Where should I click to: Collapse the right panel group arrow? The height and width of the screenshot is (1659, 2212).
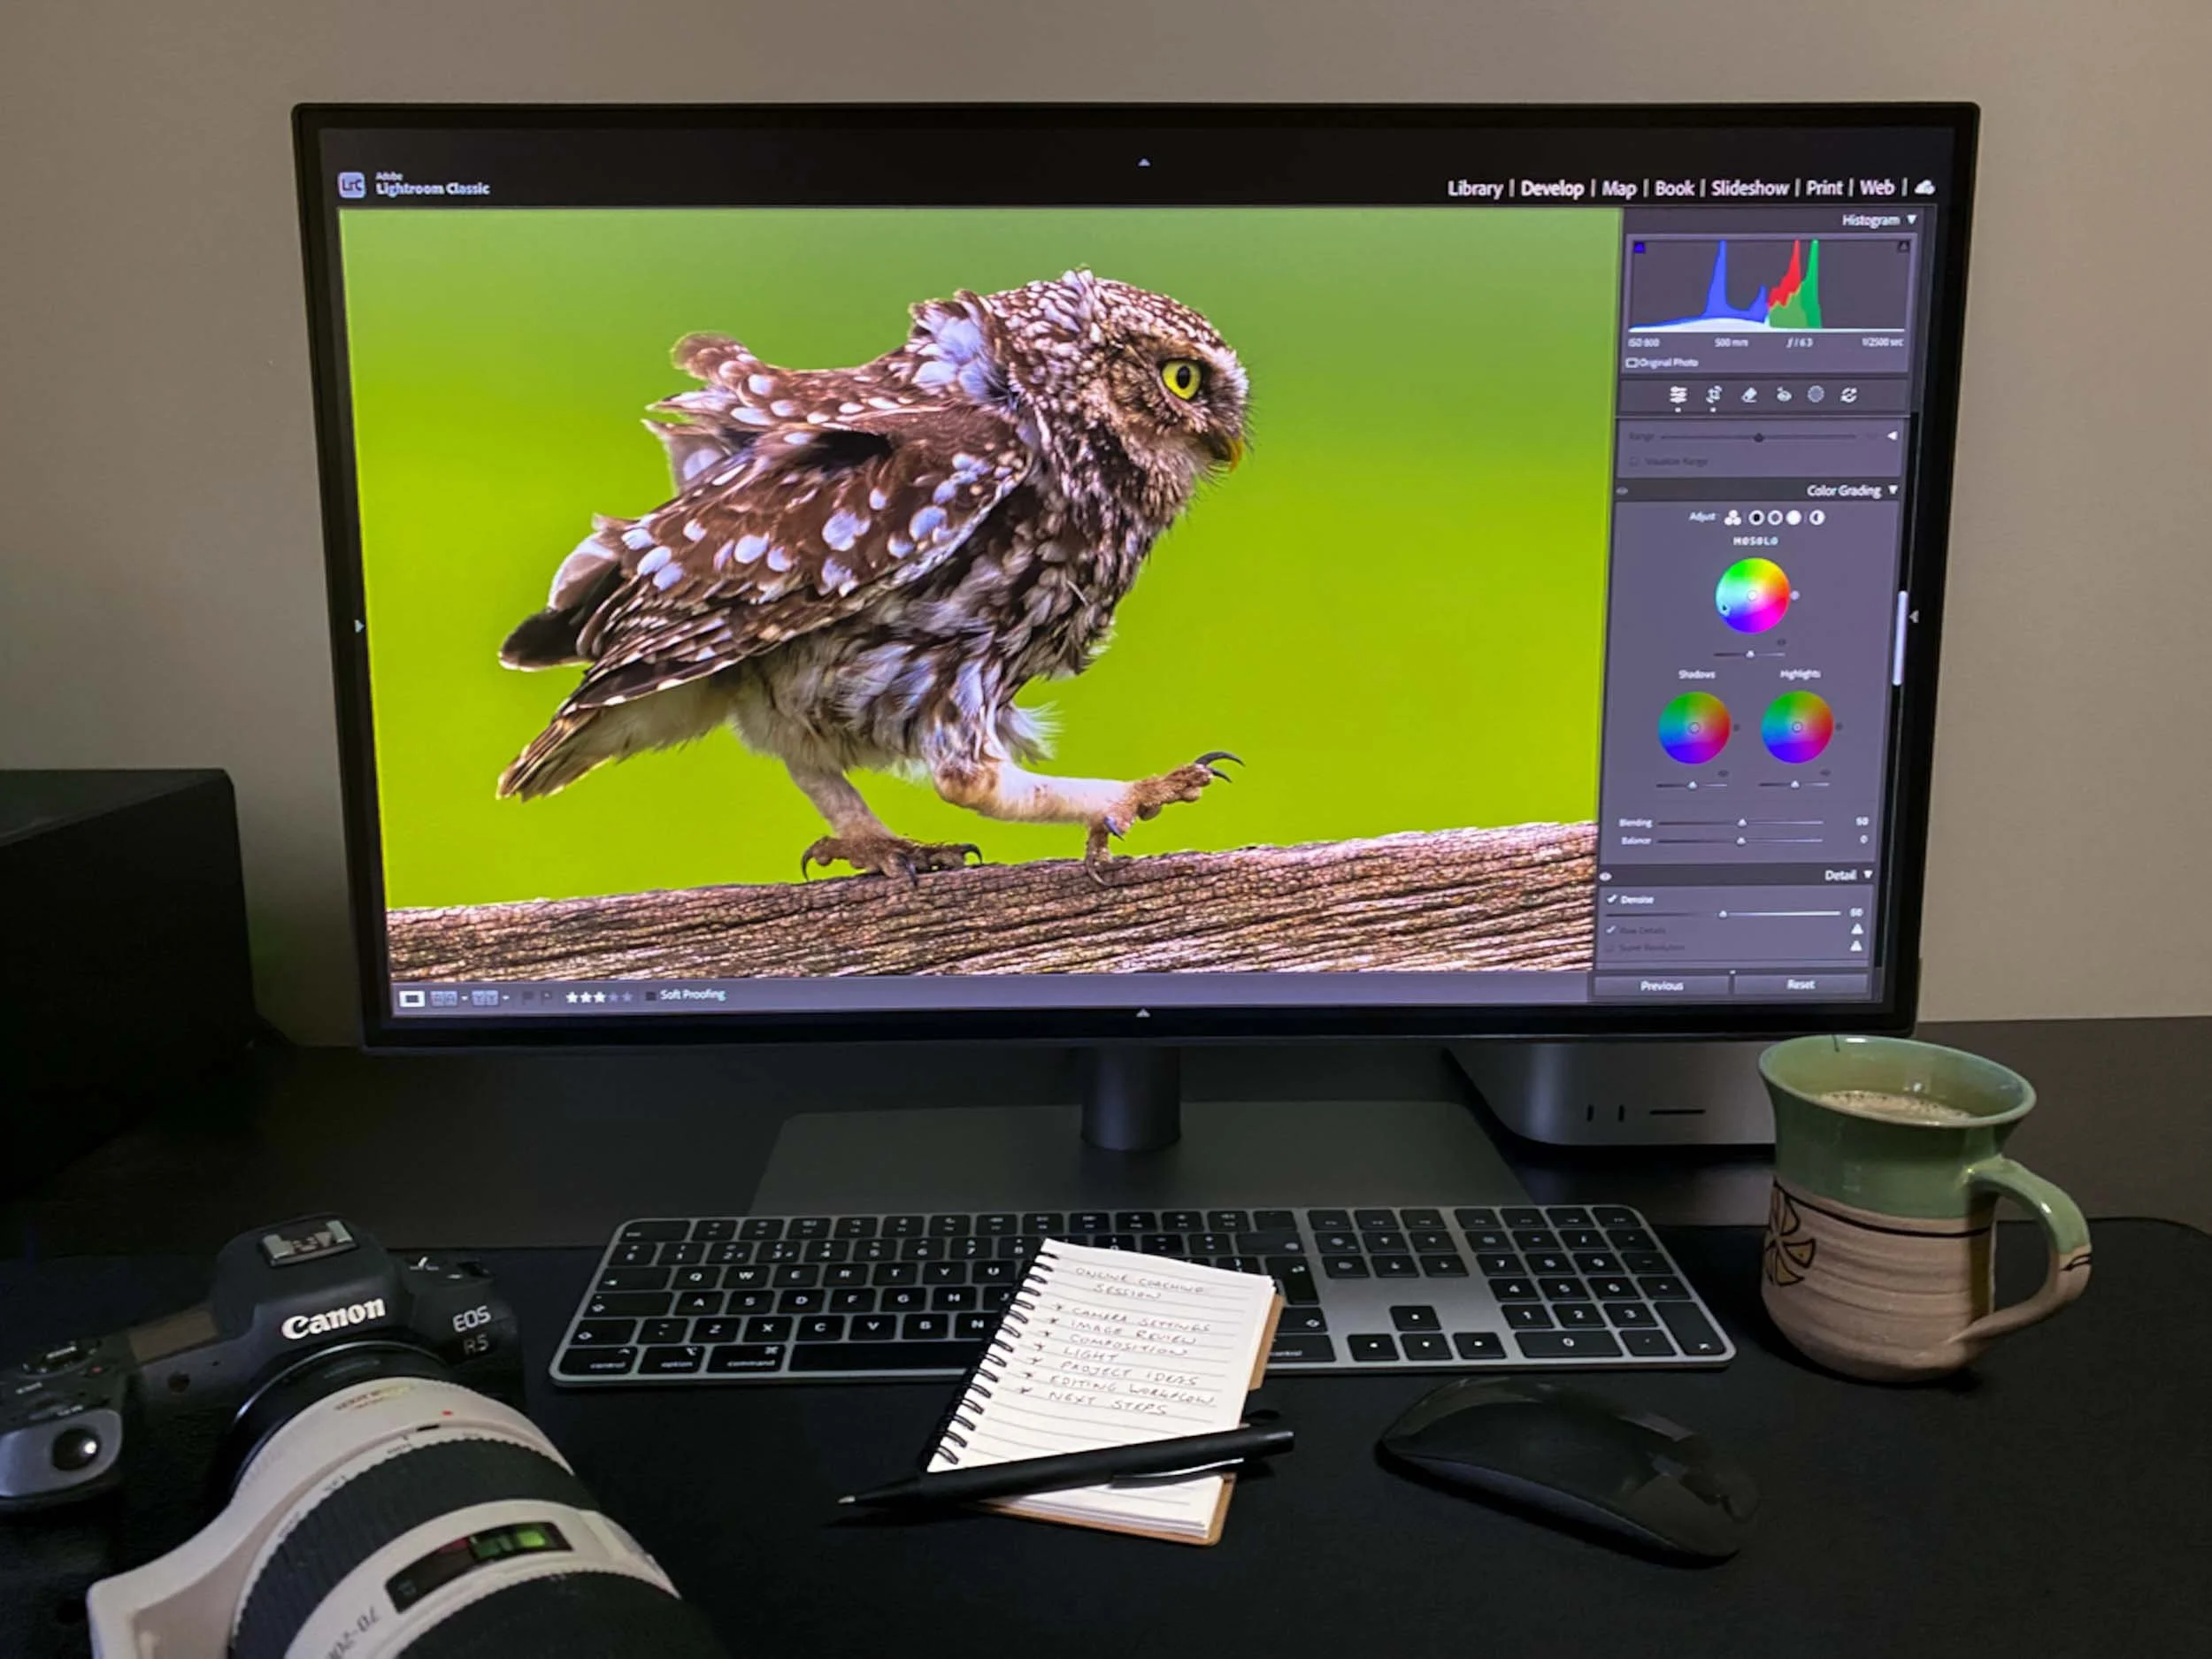pyautogui.click(x=1914, y=618)
